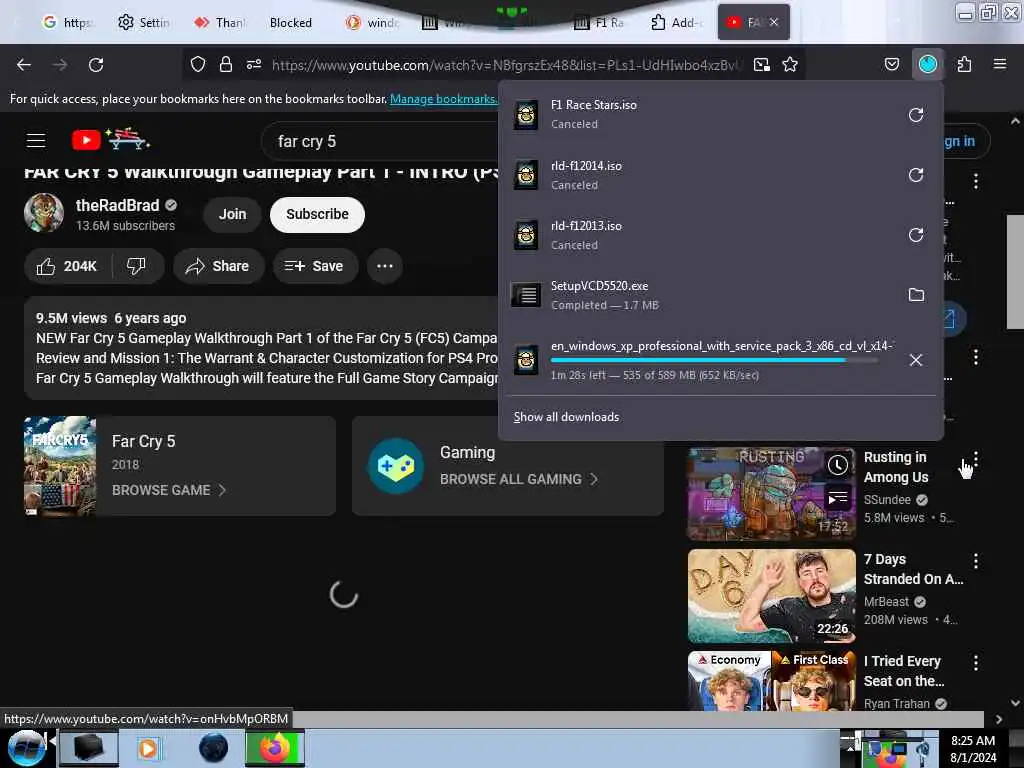This screenshot has height=768, width=1024.
Task: Switch to the F1 Ra browser tab
Action: 600,22
